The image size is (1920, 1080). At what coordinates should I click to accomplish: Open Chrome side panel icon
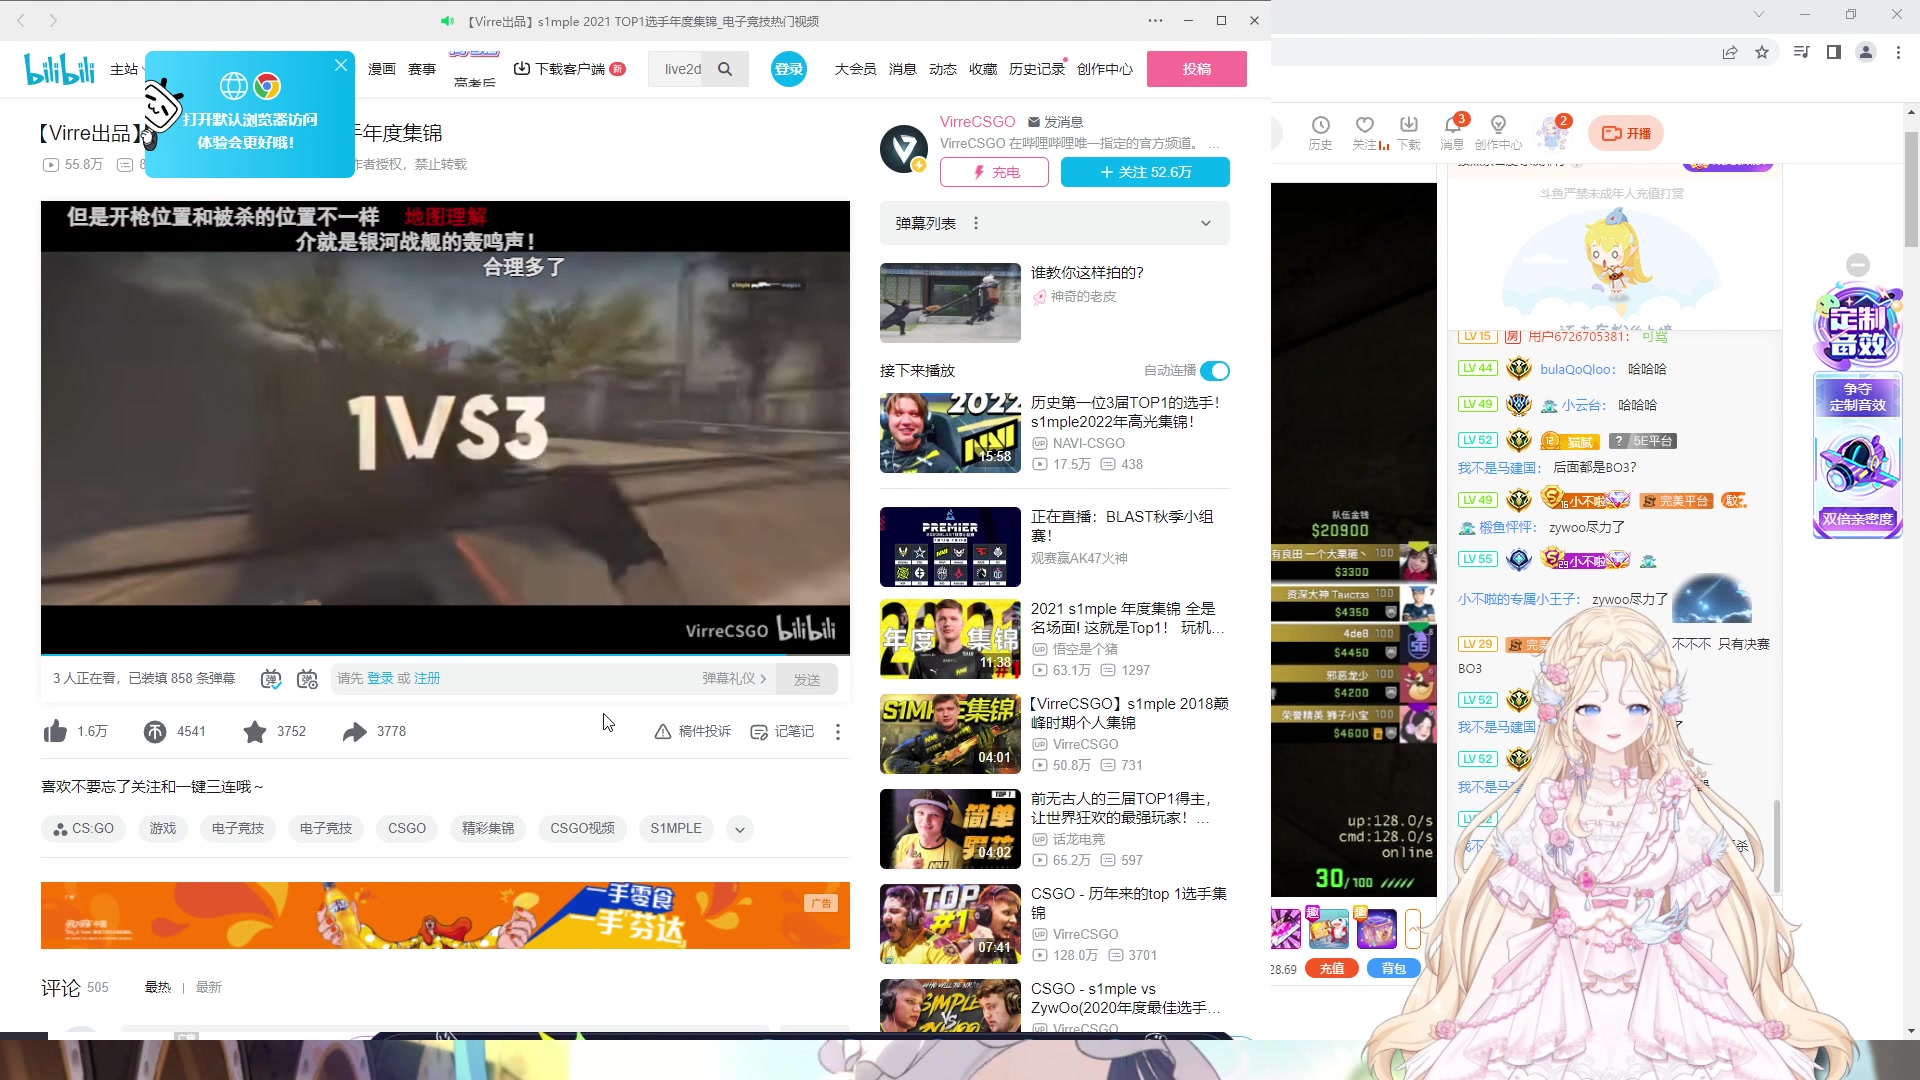(x=1833, y=52)
